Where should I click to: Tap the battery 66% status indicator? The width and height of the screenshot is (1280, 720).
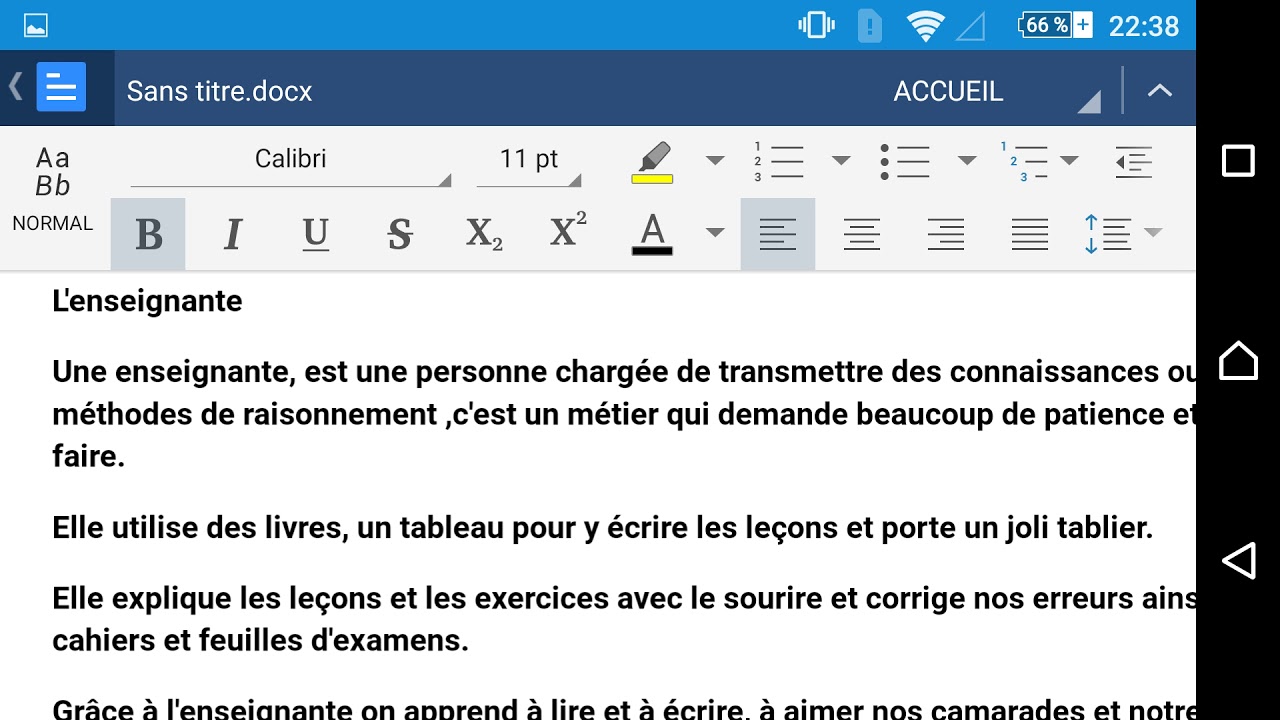point(1055,25)
